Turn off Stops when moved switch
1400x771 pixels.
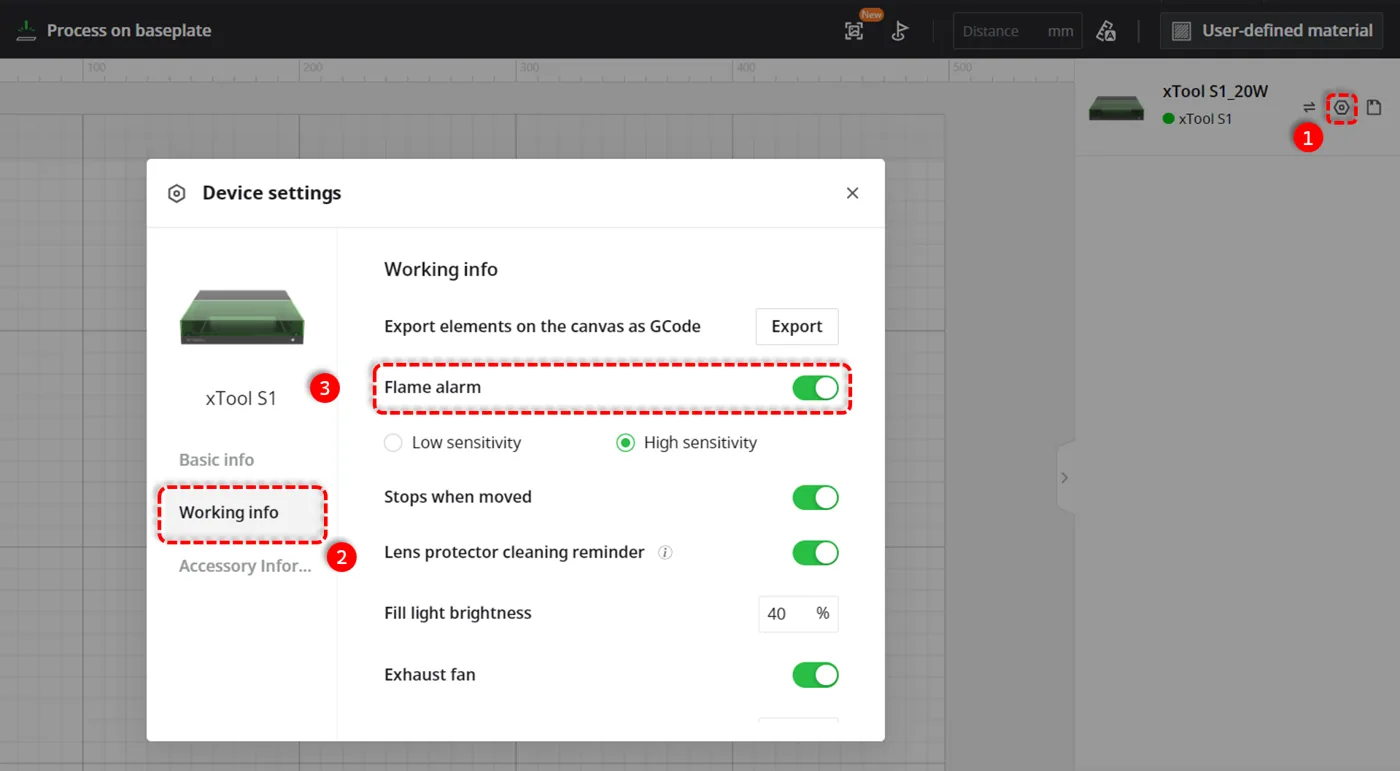[816, 497]
